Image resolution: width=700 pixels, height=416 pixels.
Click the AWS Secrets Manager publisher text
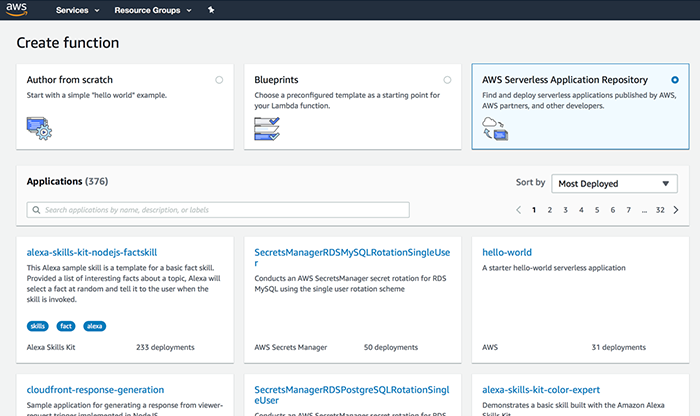click(291, 347)
